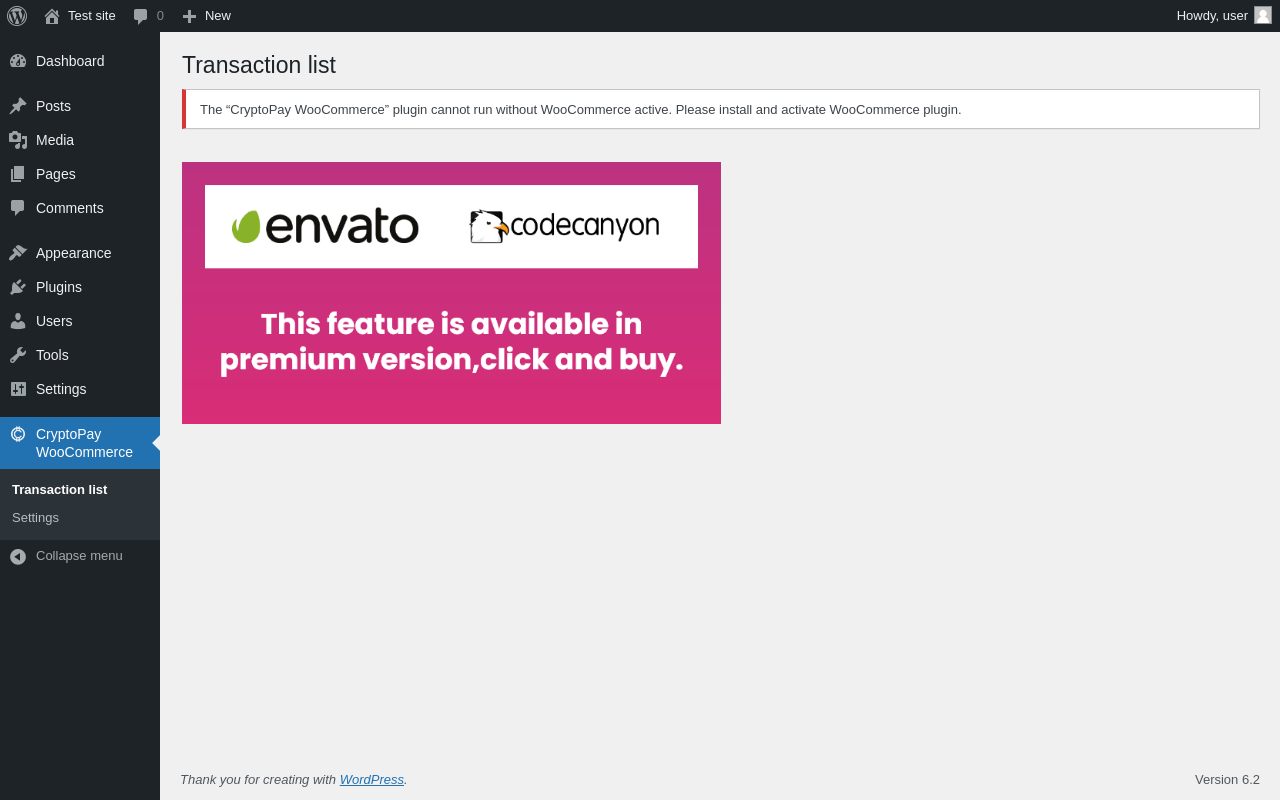Click the Posts pin icon
This screenshot has width=1280, height=800.
click(18, 106)
